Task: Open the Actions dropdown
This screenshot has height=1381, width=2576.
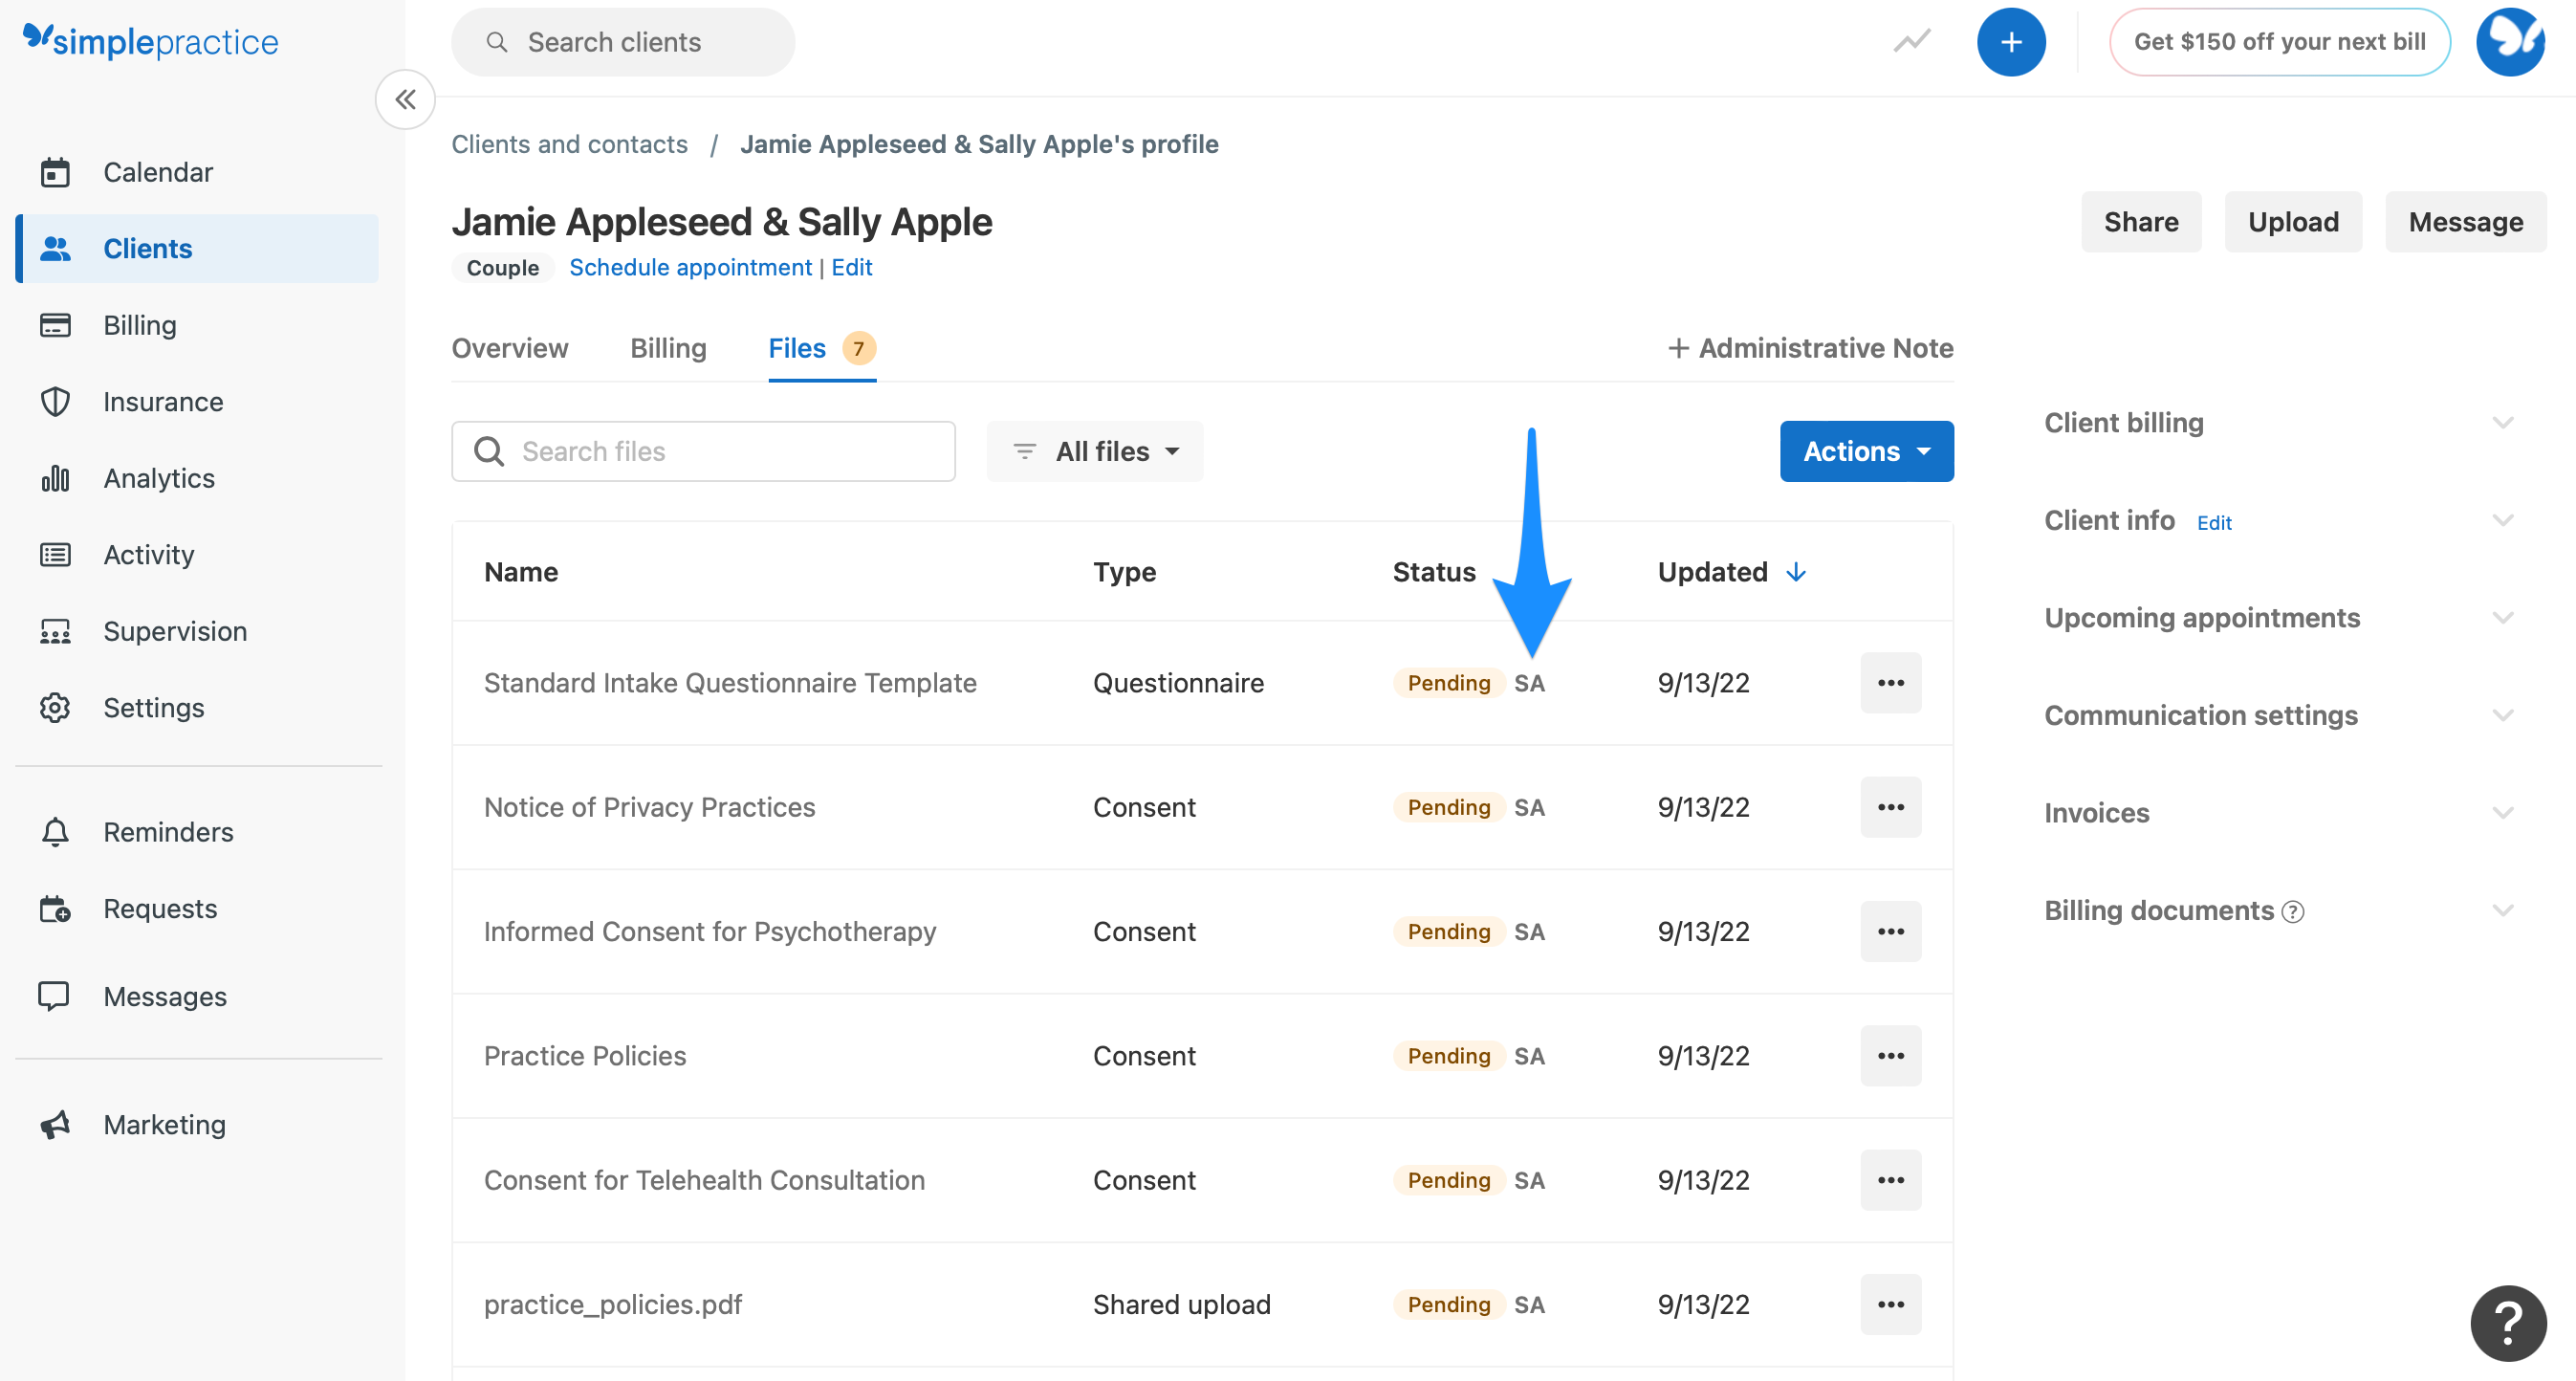Action: pyautogui.click(x=1866, y=451)
